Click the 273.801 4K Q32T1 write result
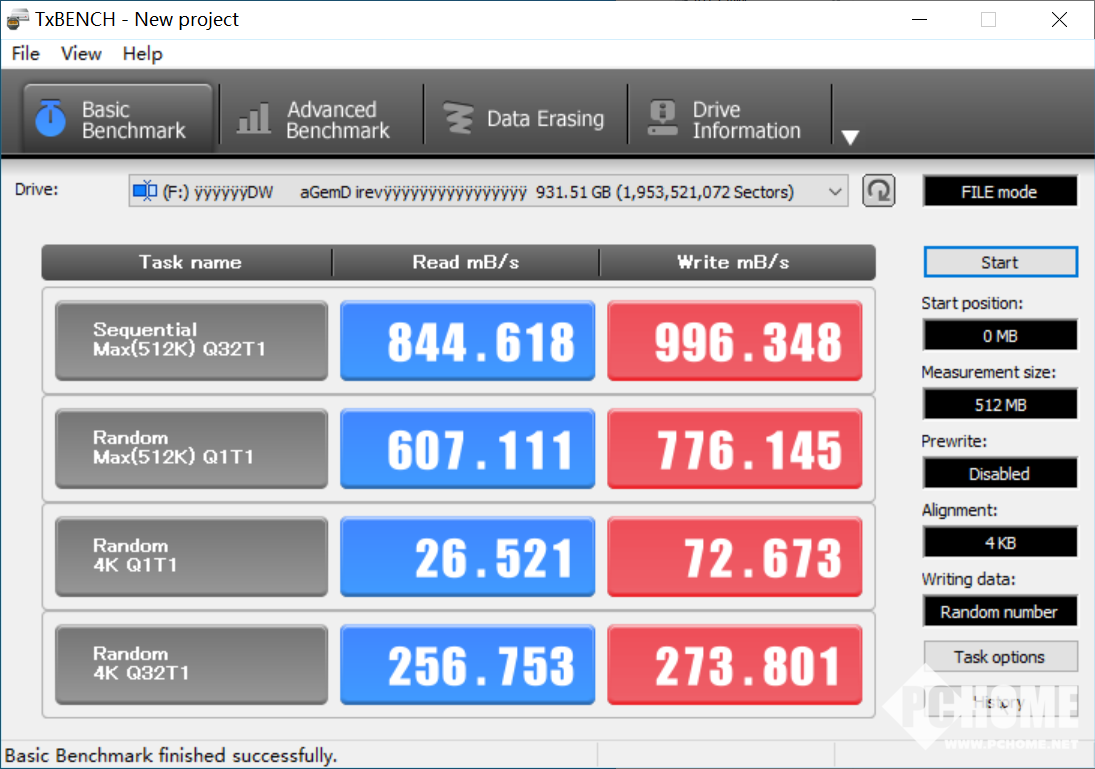The width and height of the screenshot is (1095, 769). tap(735, 664)
